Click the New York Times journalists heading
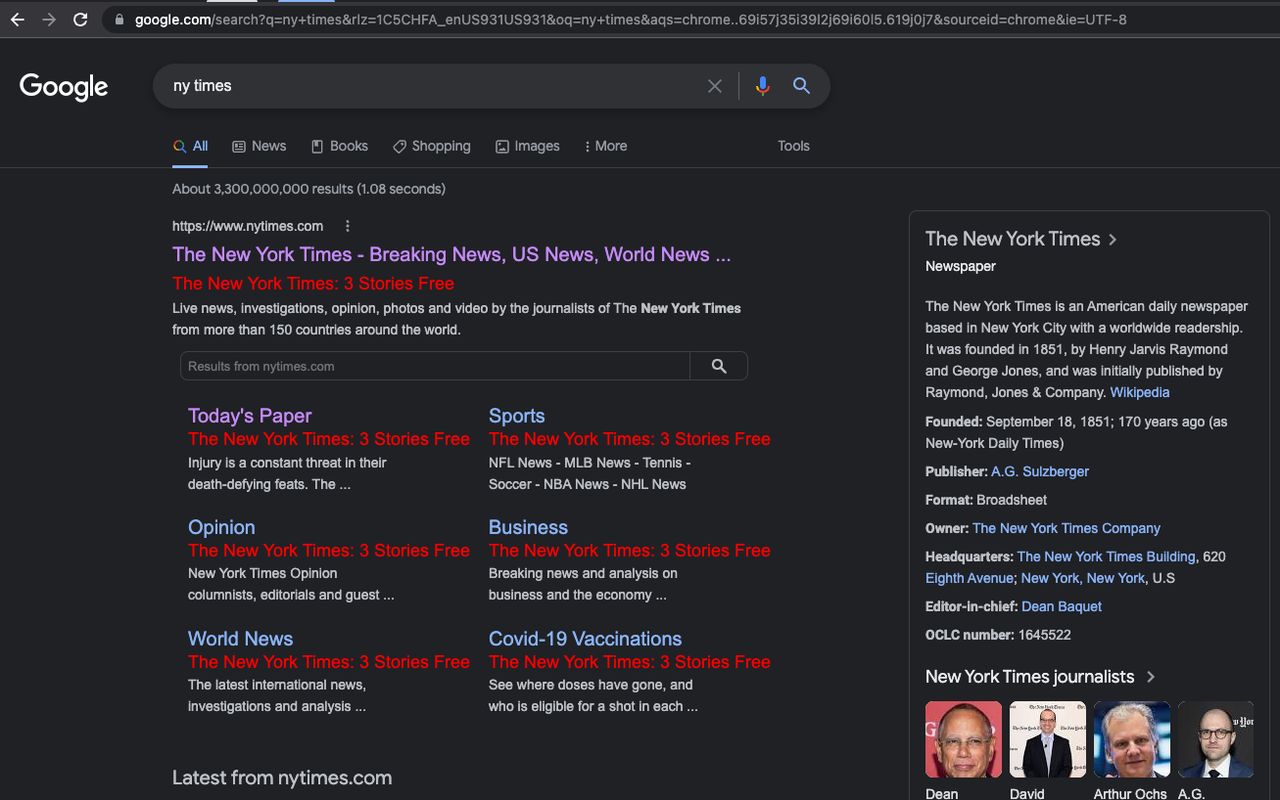 tap(1029, 677)
